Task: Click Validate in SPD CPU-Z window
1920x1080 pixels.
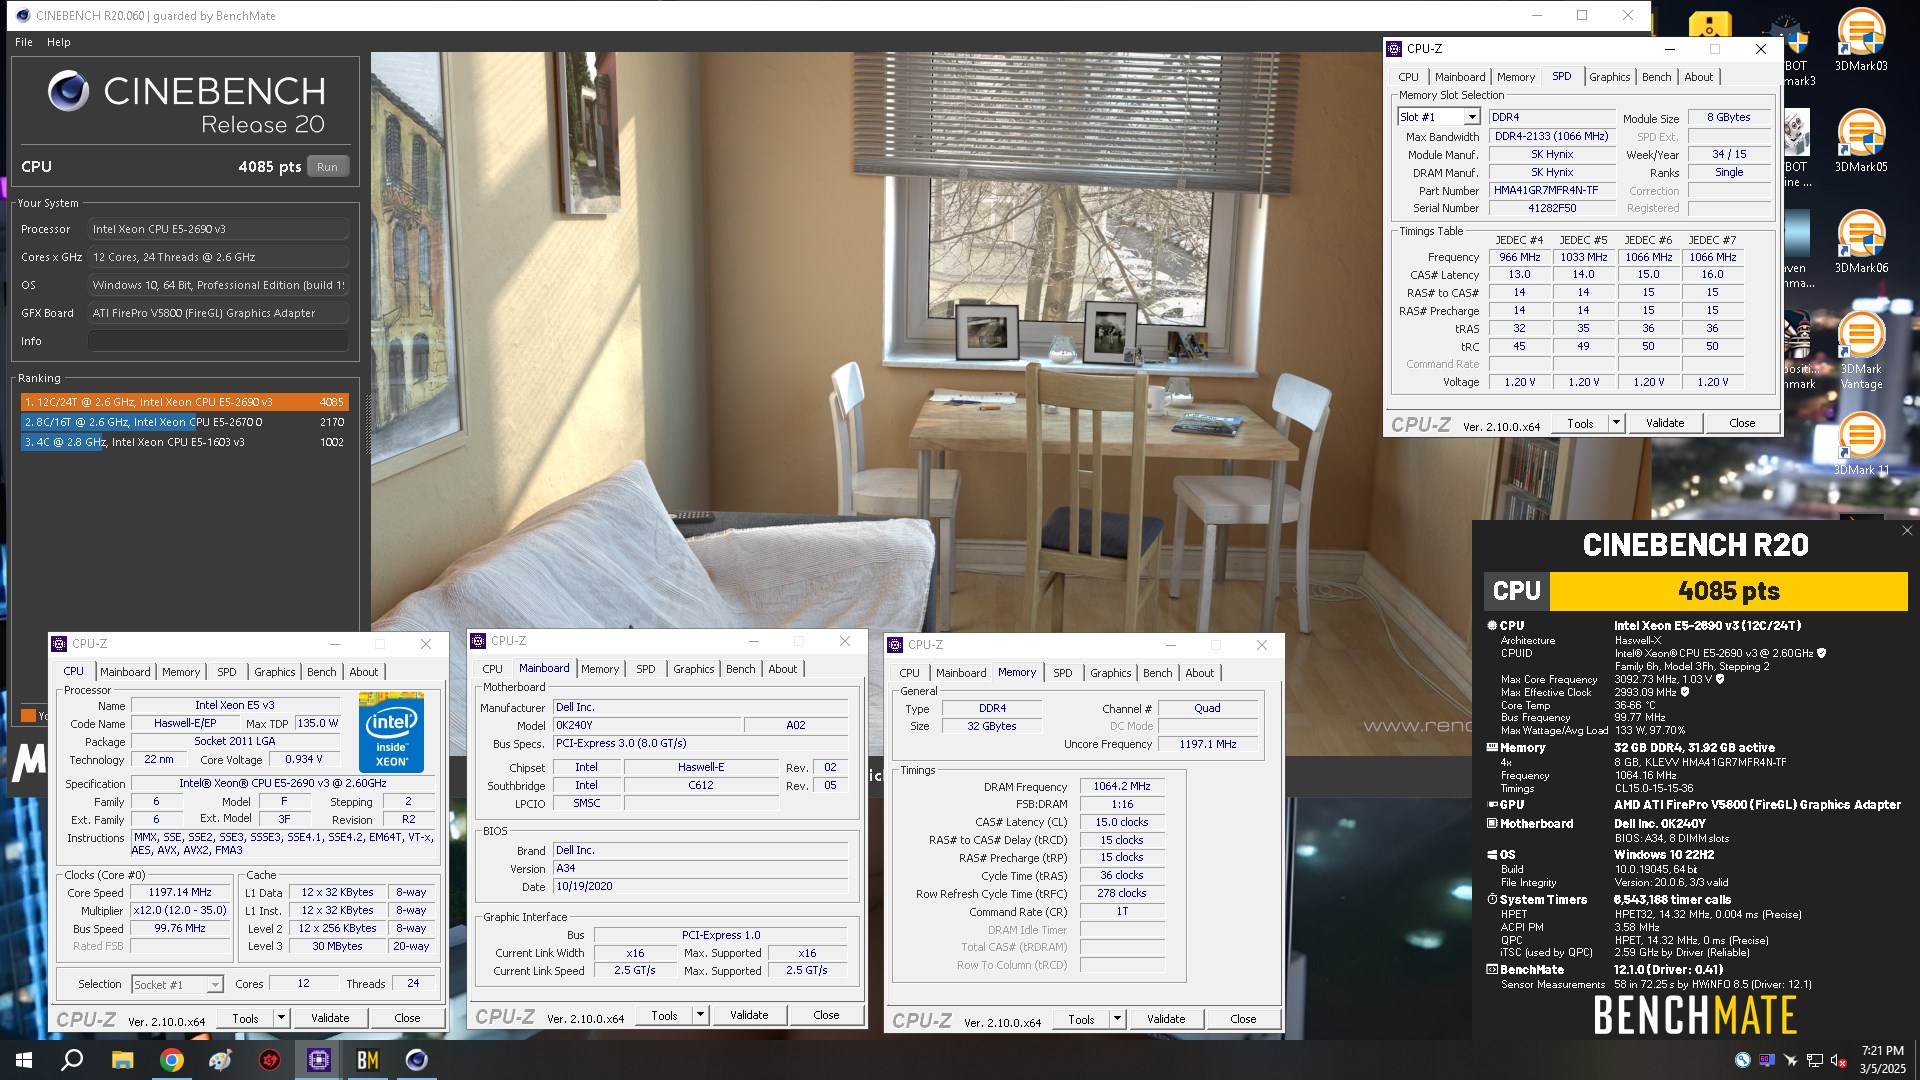Action: [1665, 423]
